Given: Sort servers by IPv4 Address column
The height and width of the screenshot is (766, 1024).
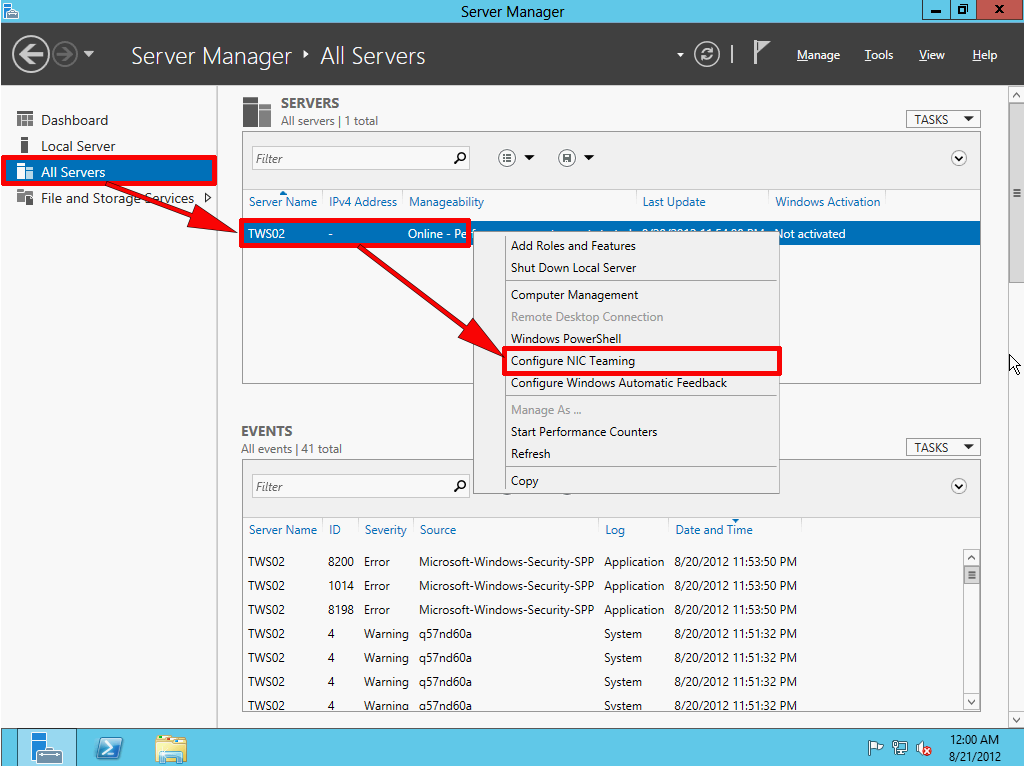Looking at the screenshot, I should pyautogui.click(x=363, y=202).
